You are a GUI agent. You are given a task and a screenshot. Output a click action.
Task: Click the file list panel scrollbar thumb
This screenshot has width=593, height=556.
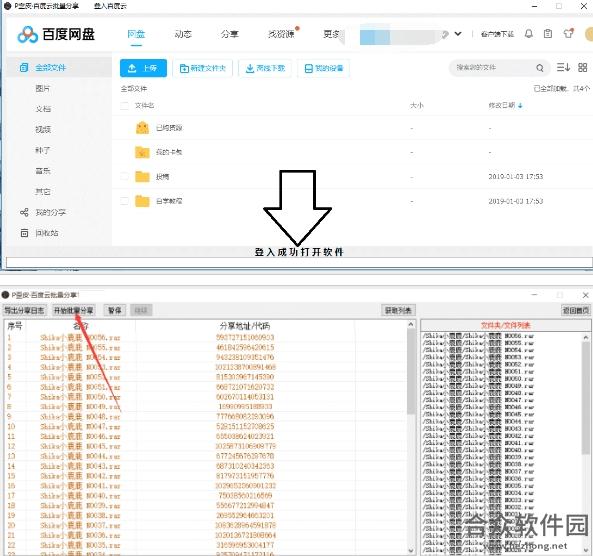586,398
